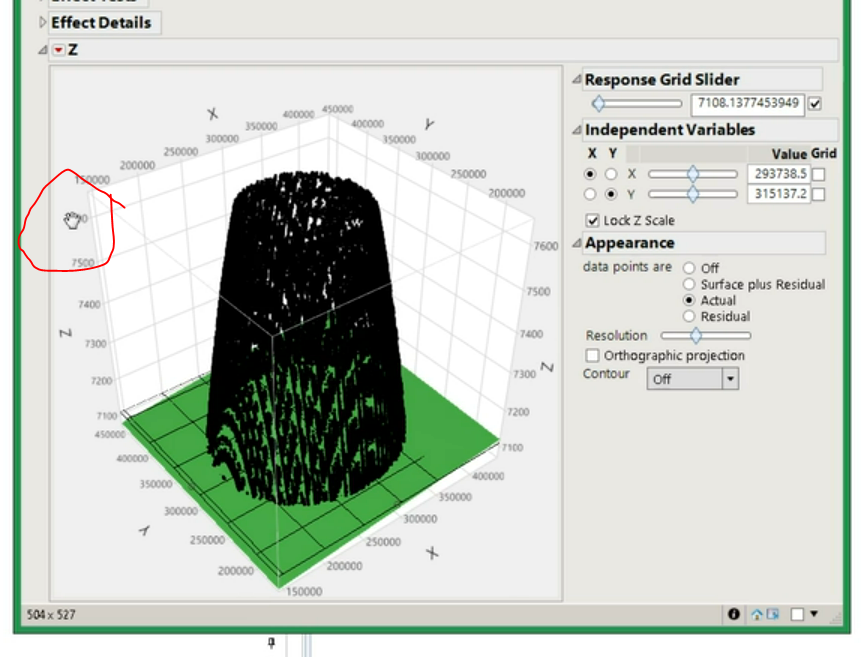
Task: Select Surface plus Residual data points
Action: (x=689, y=284)
